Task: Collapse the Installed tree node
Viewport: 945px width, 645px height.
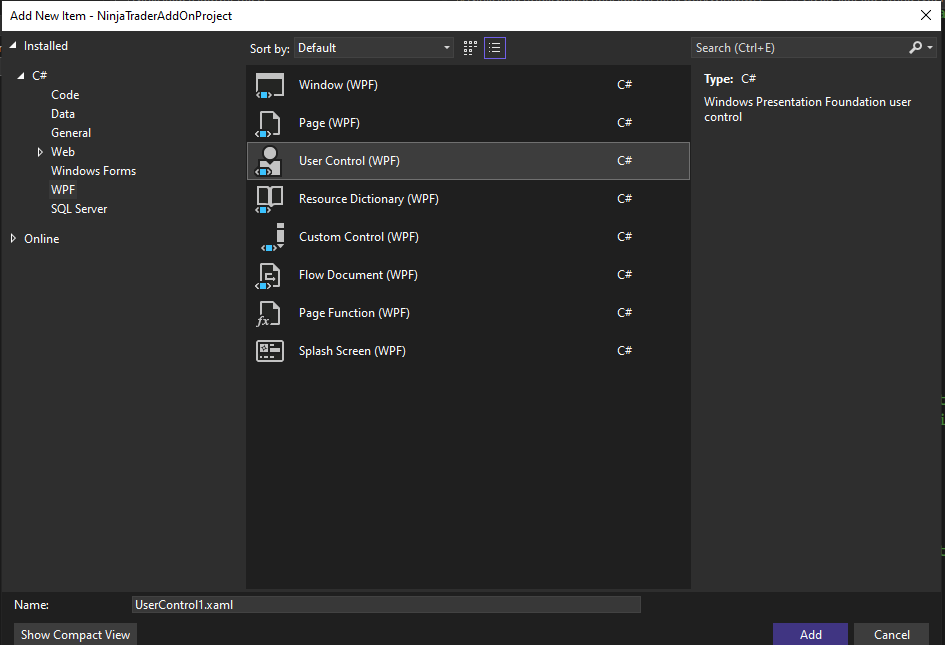Action: click(13, 46)
